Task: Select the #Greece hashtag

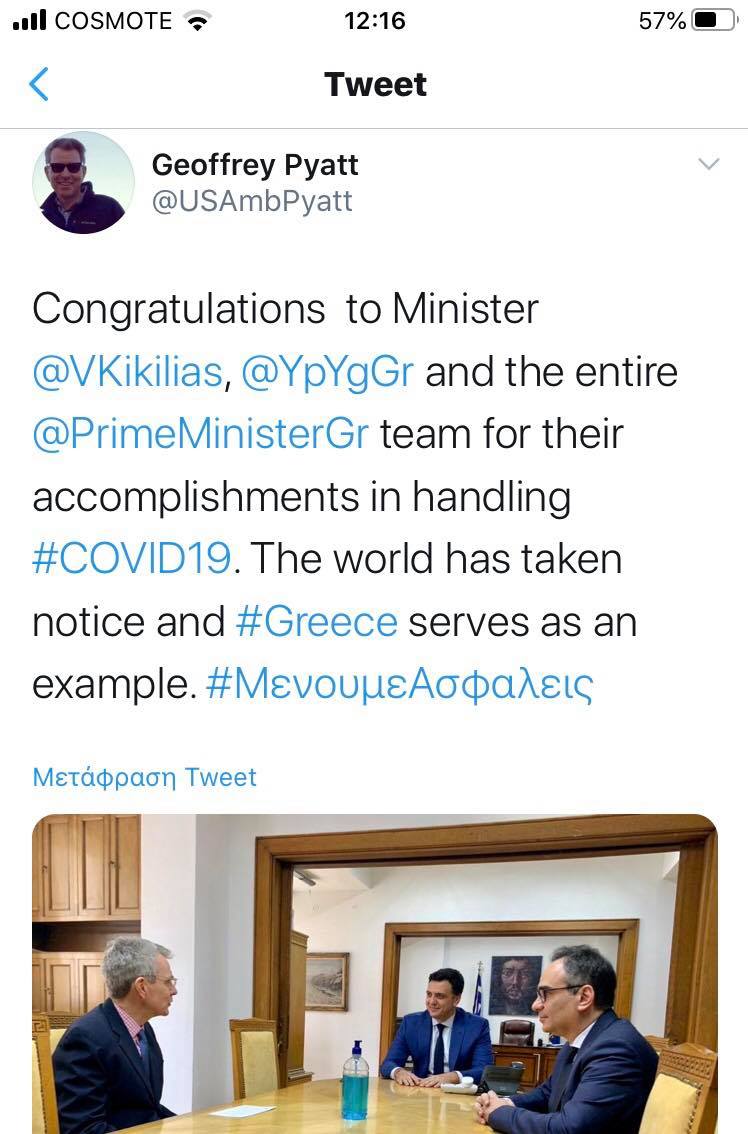Action: click(x=317, y=622)
